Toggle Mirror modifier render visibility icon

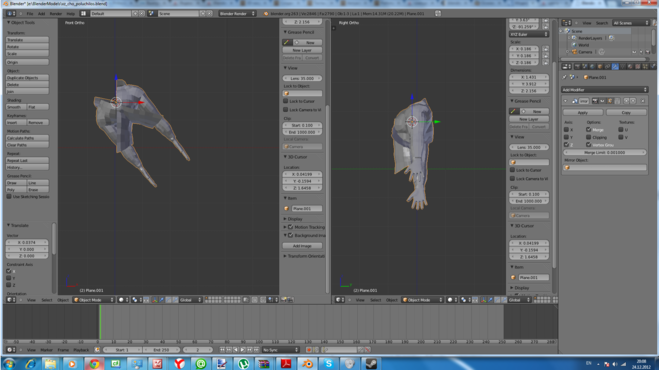click(595, 101)
